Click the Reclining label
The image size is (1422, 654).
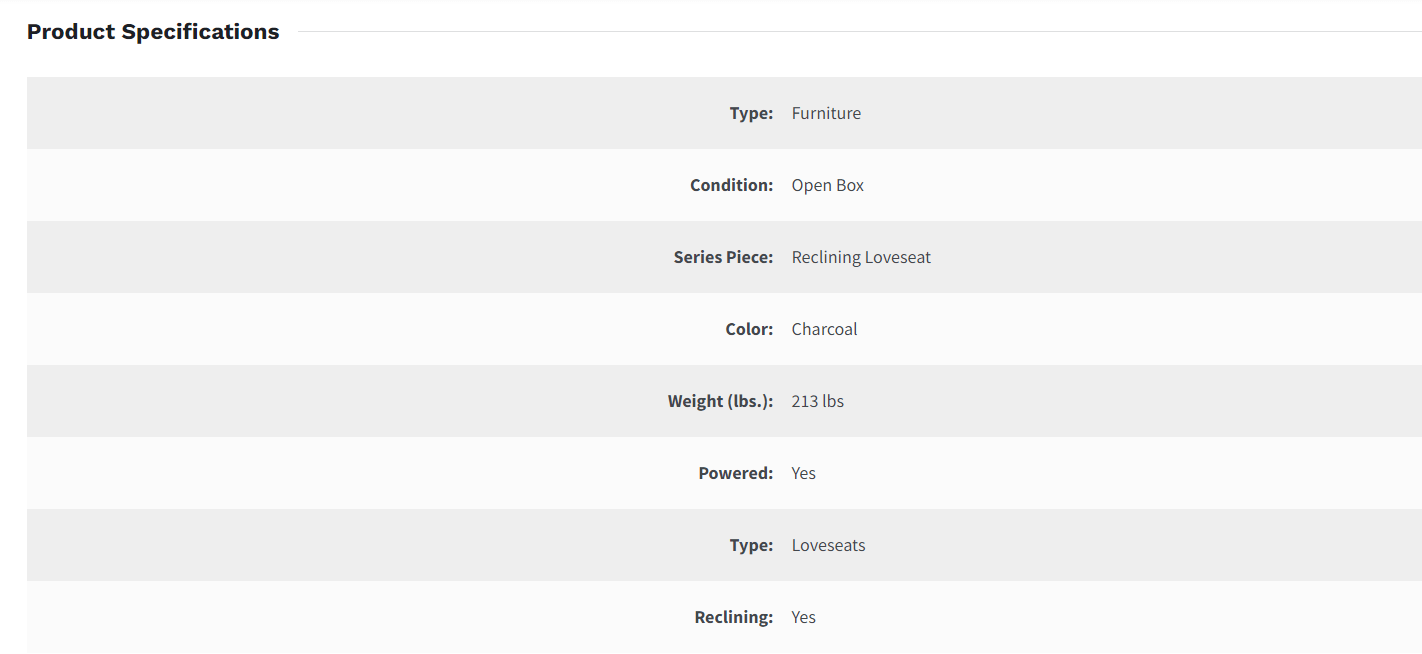(733, 617)
